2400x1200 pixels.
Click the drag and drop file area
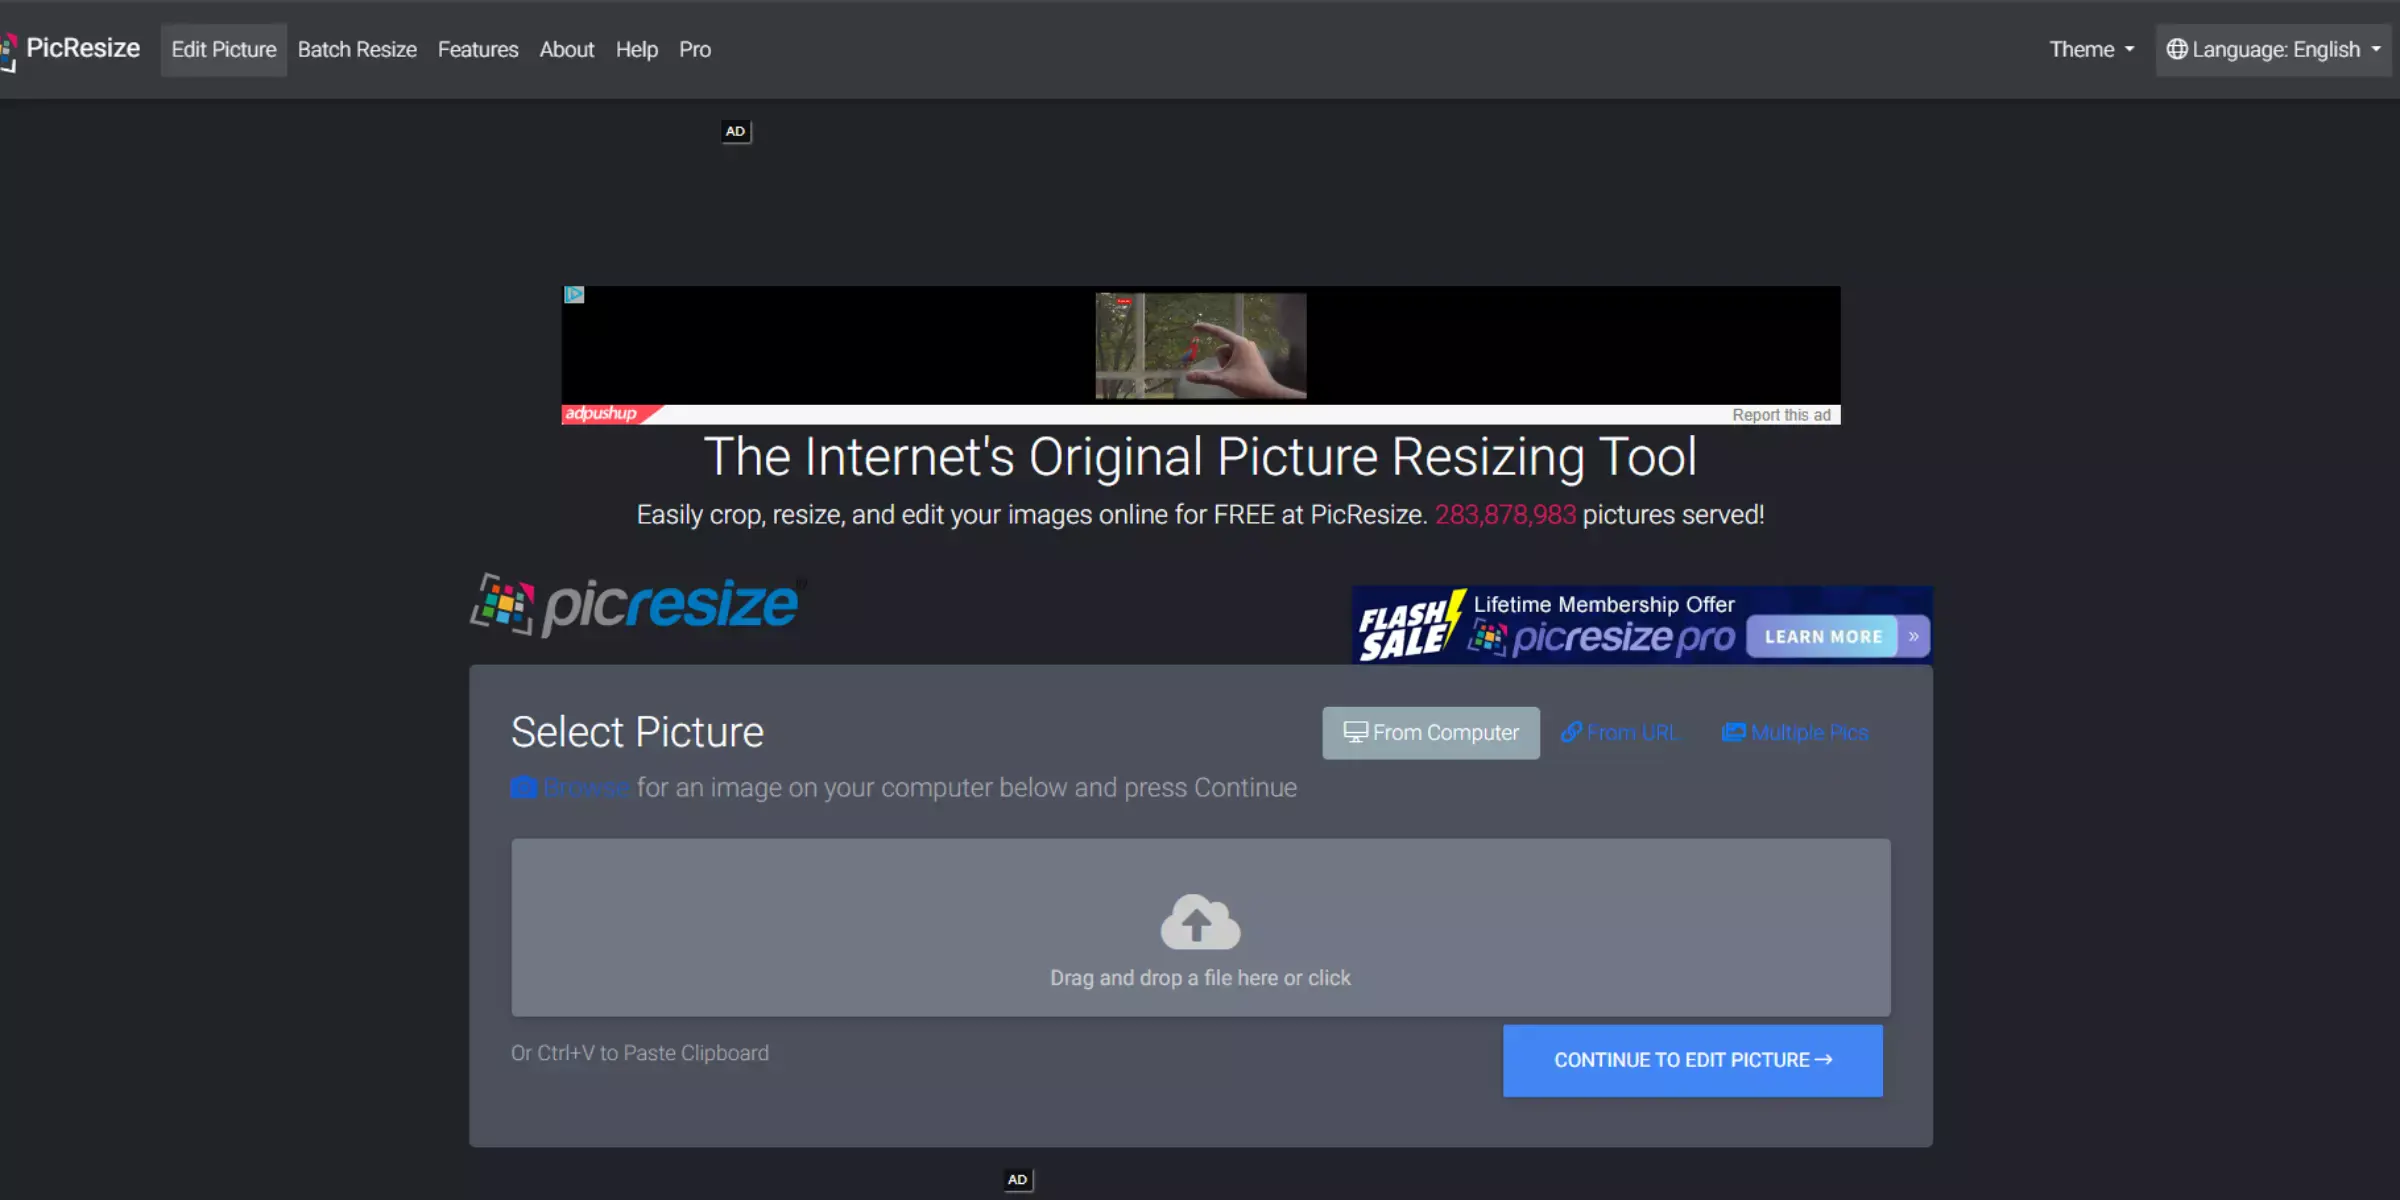1198,926
